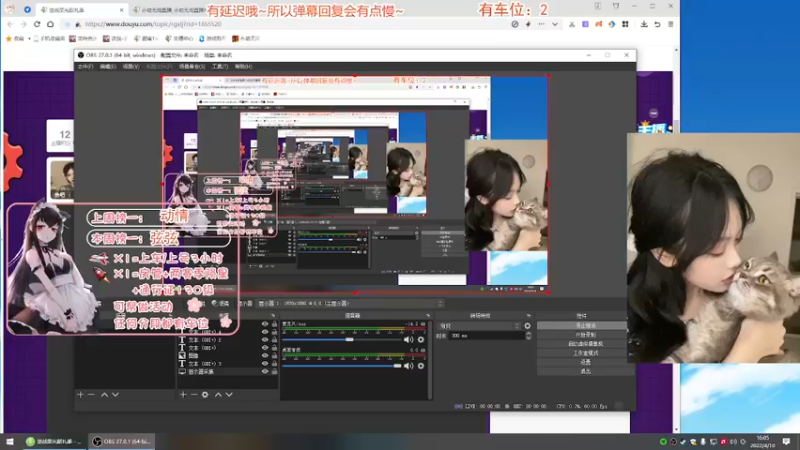Move the scene down in the list
This screenshot has height=450, width=800.
116,394
